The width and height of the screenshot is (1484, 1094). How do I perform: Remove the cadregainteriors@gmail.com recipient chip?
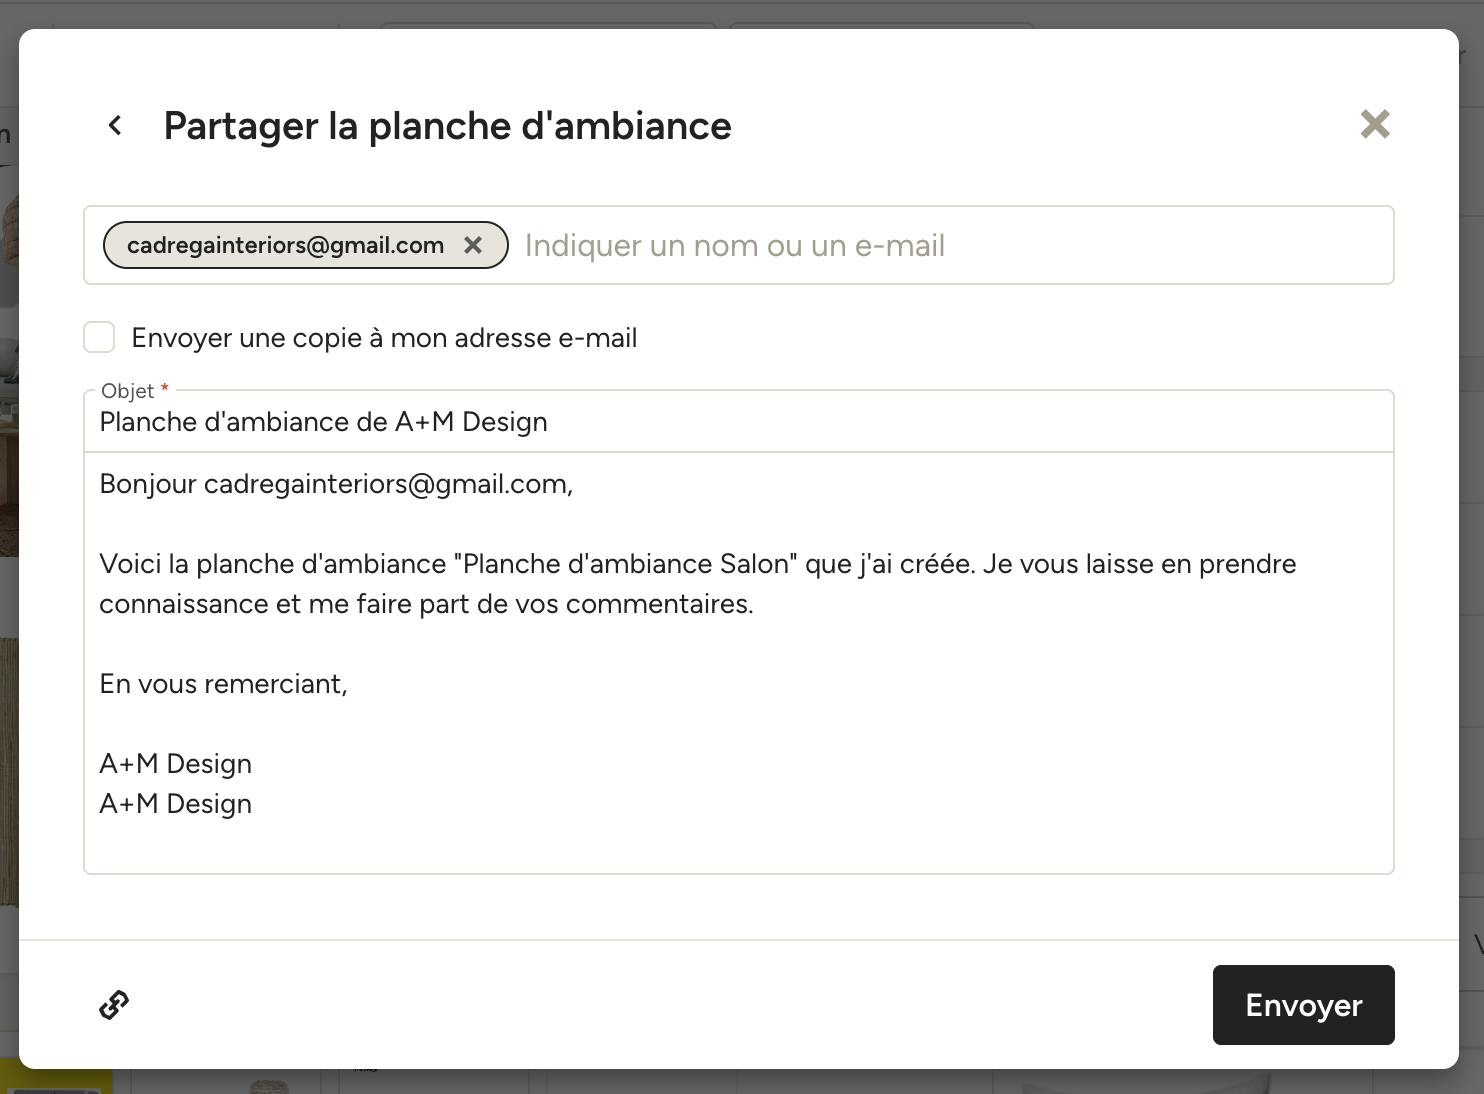tap(473, 245)
